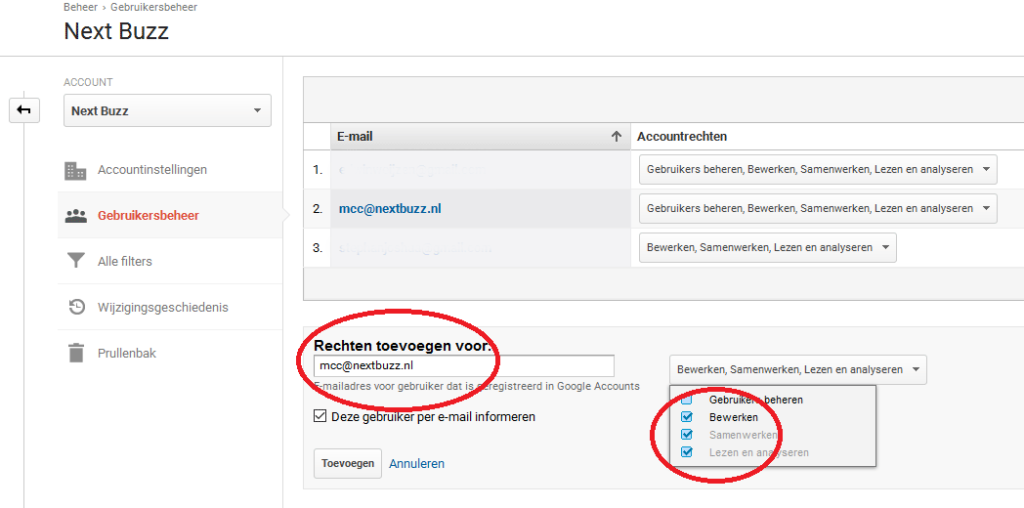Click the E-mail column sort arrow
Image resolution: width=1024 pixels, height=508 pixels.
click(x=616, y=137)
